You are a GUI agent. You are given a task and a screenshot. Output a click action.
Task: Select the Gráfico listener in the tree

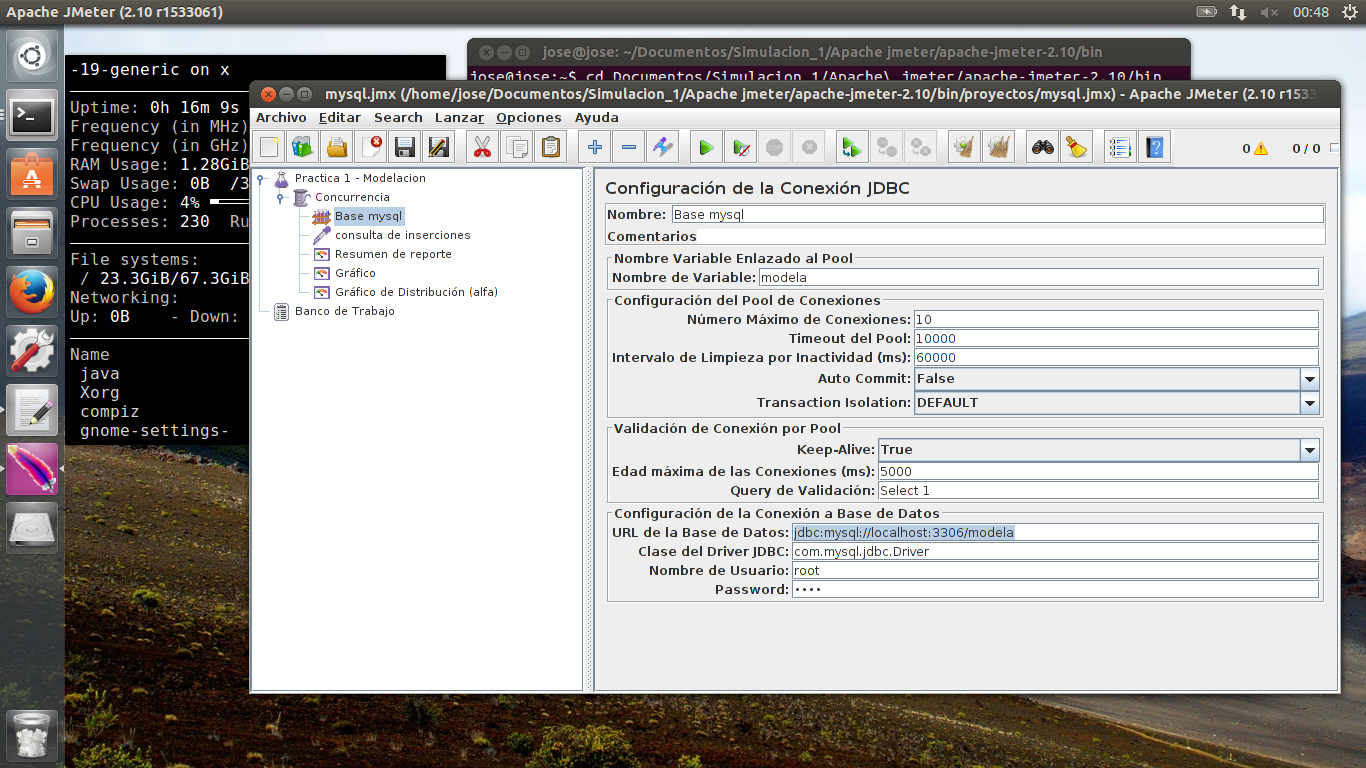point(355,273)
